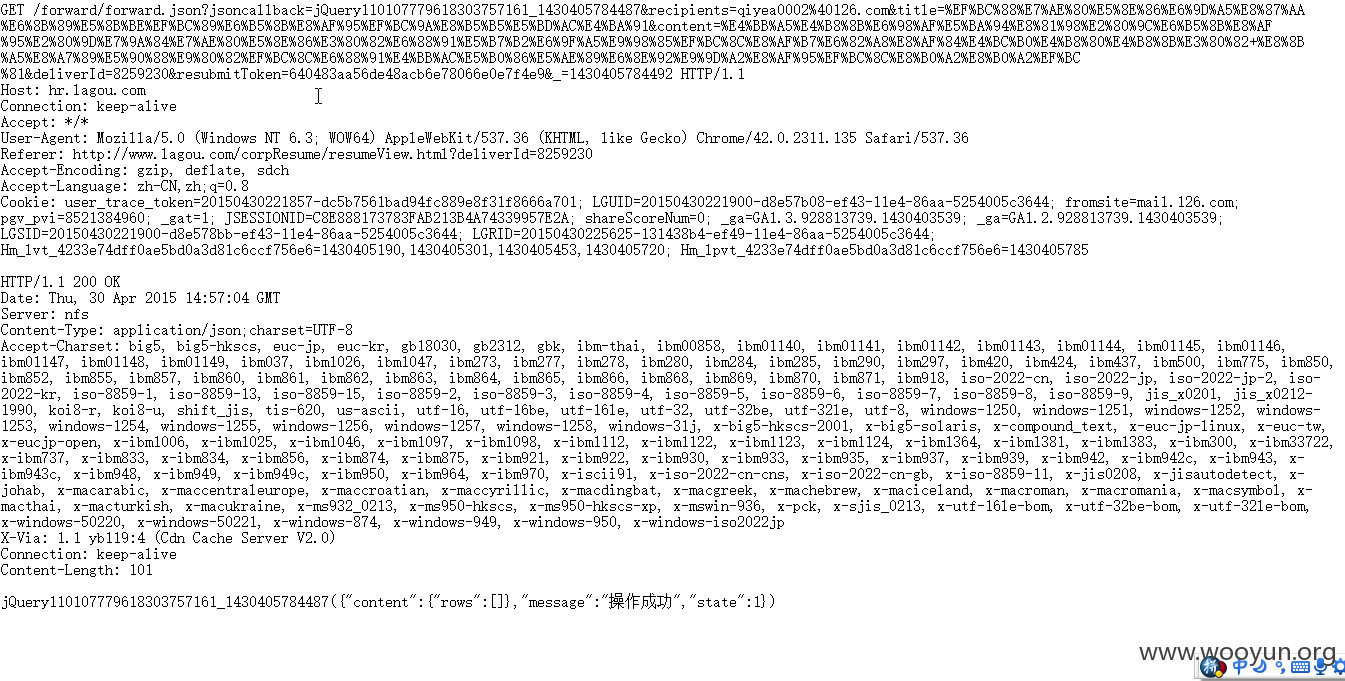Click the Accept-Encoding gzip, deflate line
The height and width of the screenshot is (681, 1345).
point(144,170)
